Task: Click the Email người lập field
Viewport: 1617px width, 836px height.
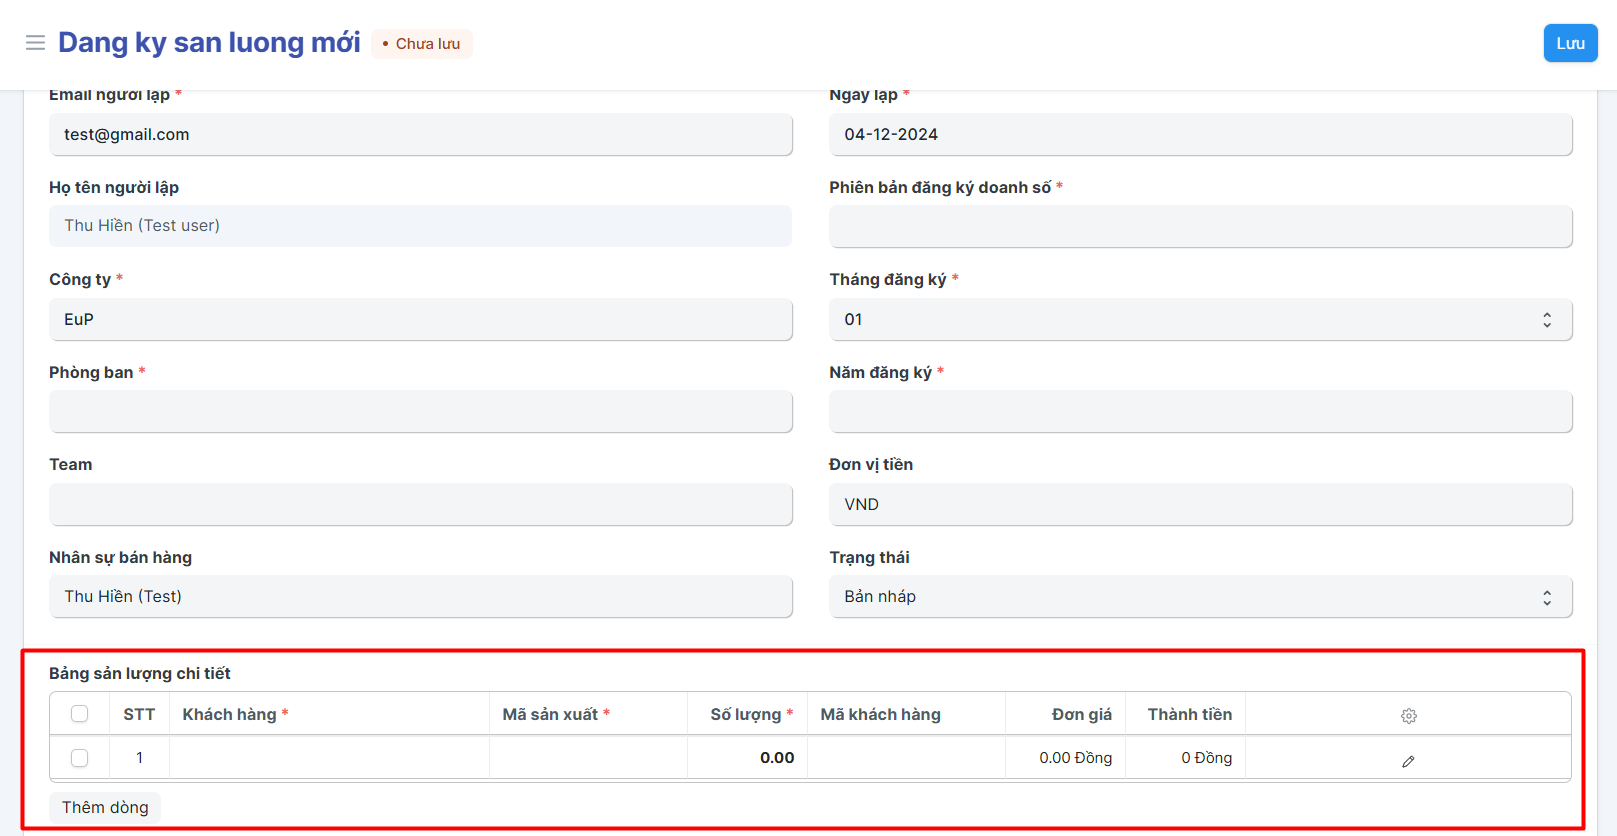Action: [x=420, y=135]
